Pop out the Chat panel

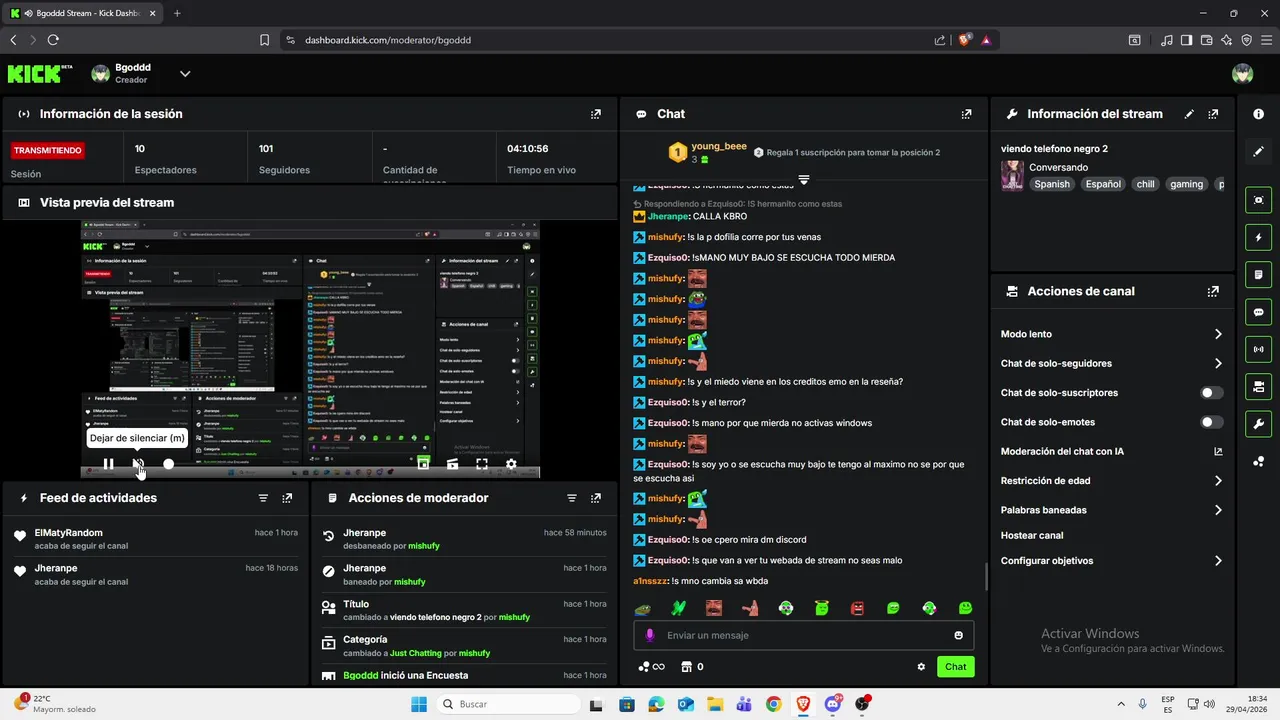[x=966, y=114]
